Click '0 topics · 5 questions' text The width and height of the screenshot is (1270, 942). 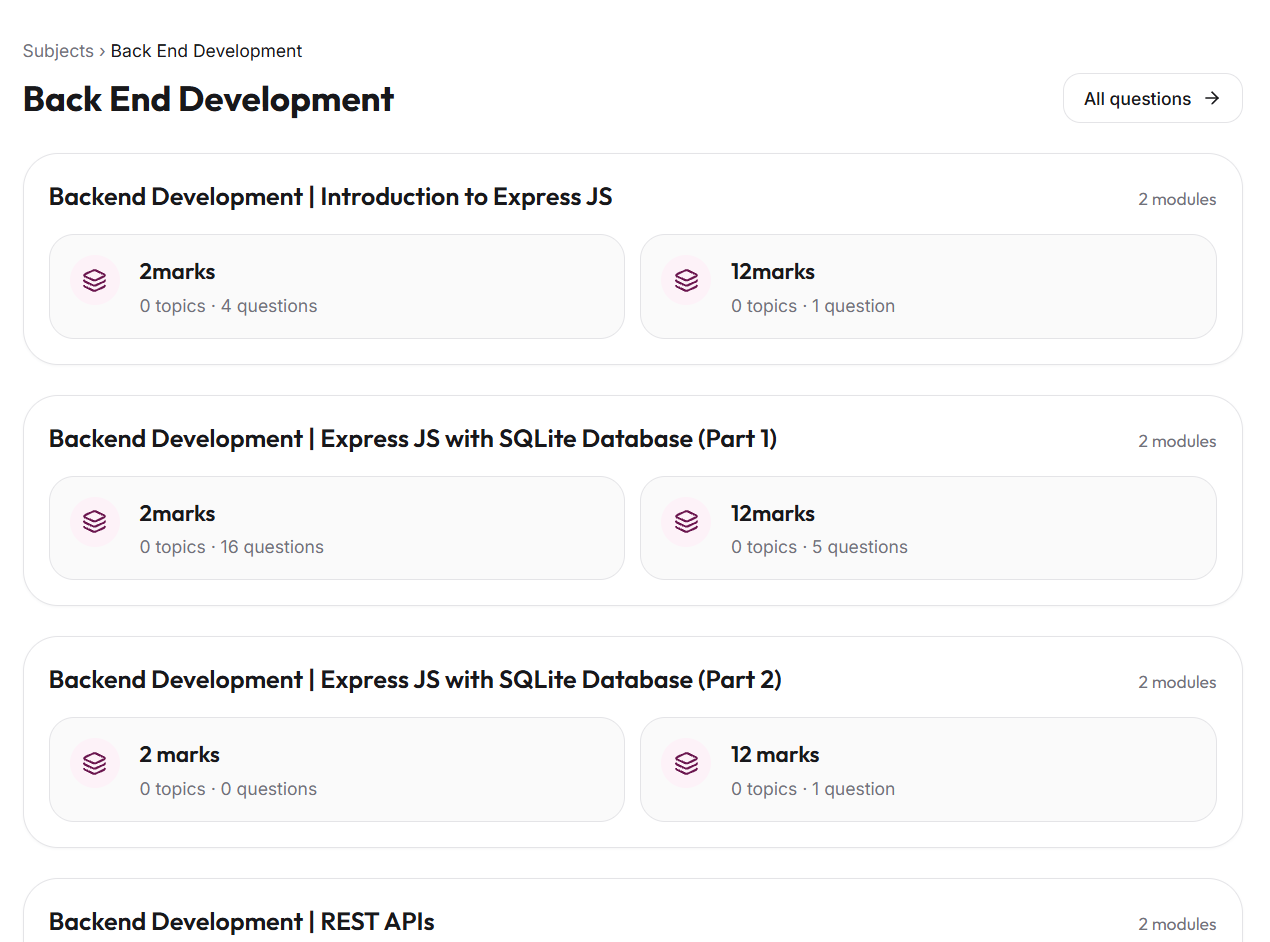coord(819,547)
